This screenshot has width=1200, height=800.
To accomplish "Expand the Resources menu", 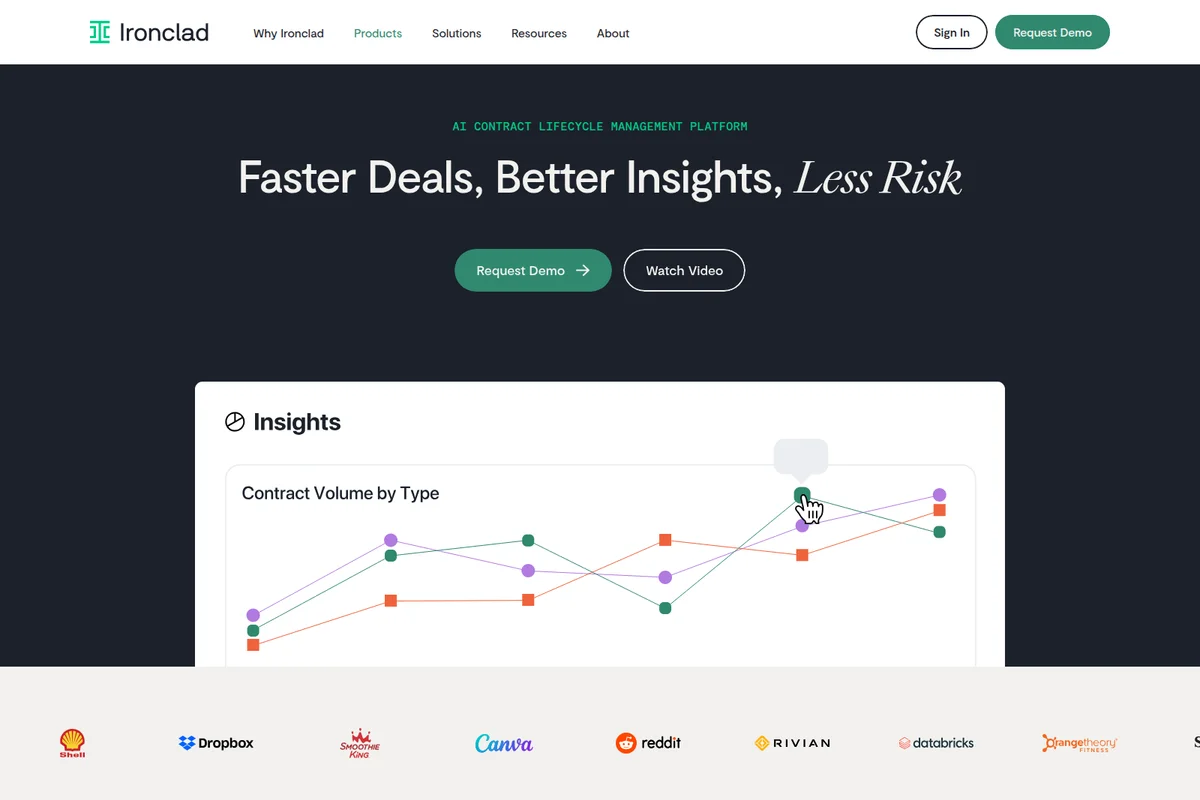I will coord(539,33).
